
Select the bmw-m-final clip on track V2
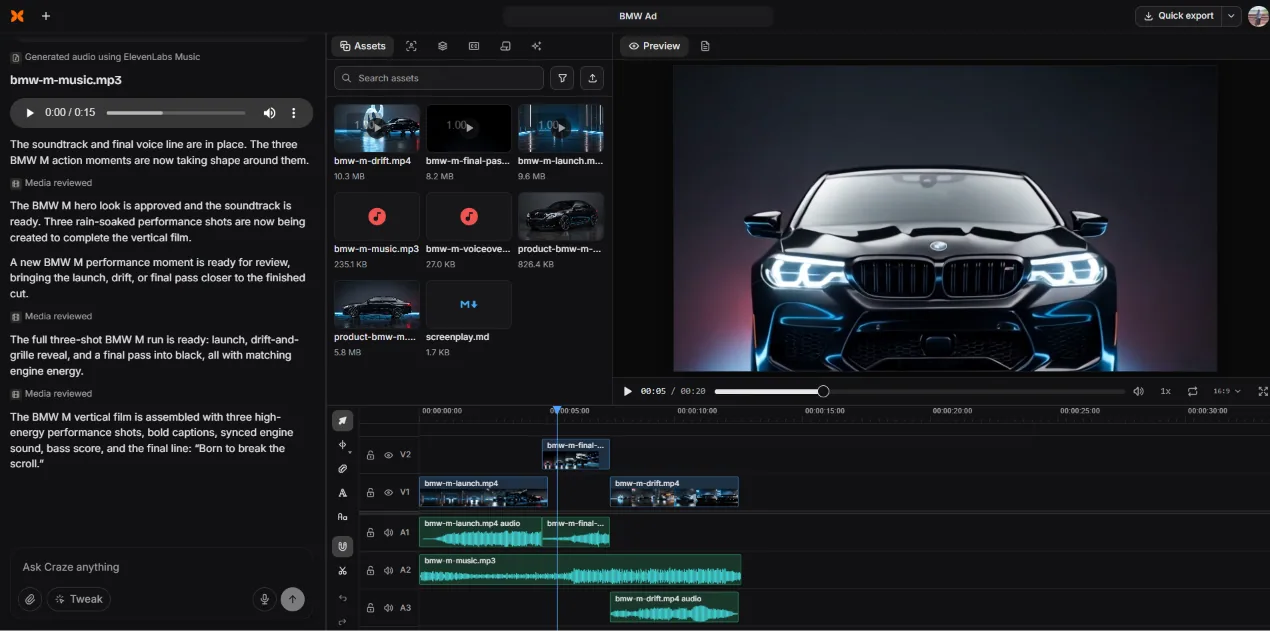(576, 454)
